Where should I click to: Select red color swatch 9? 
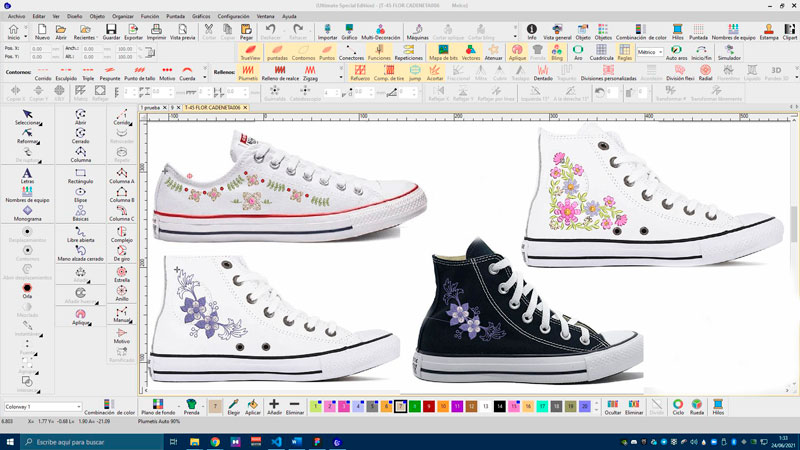429,407
